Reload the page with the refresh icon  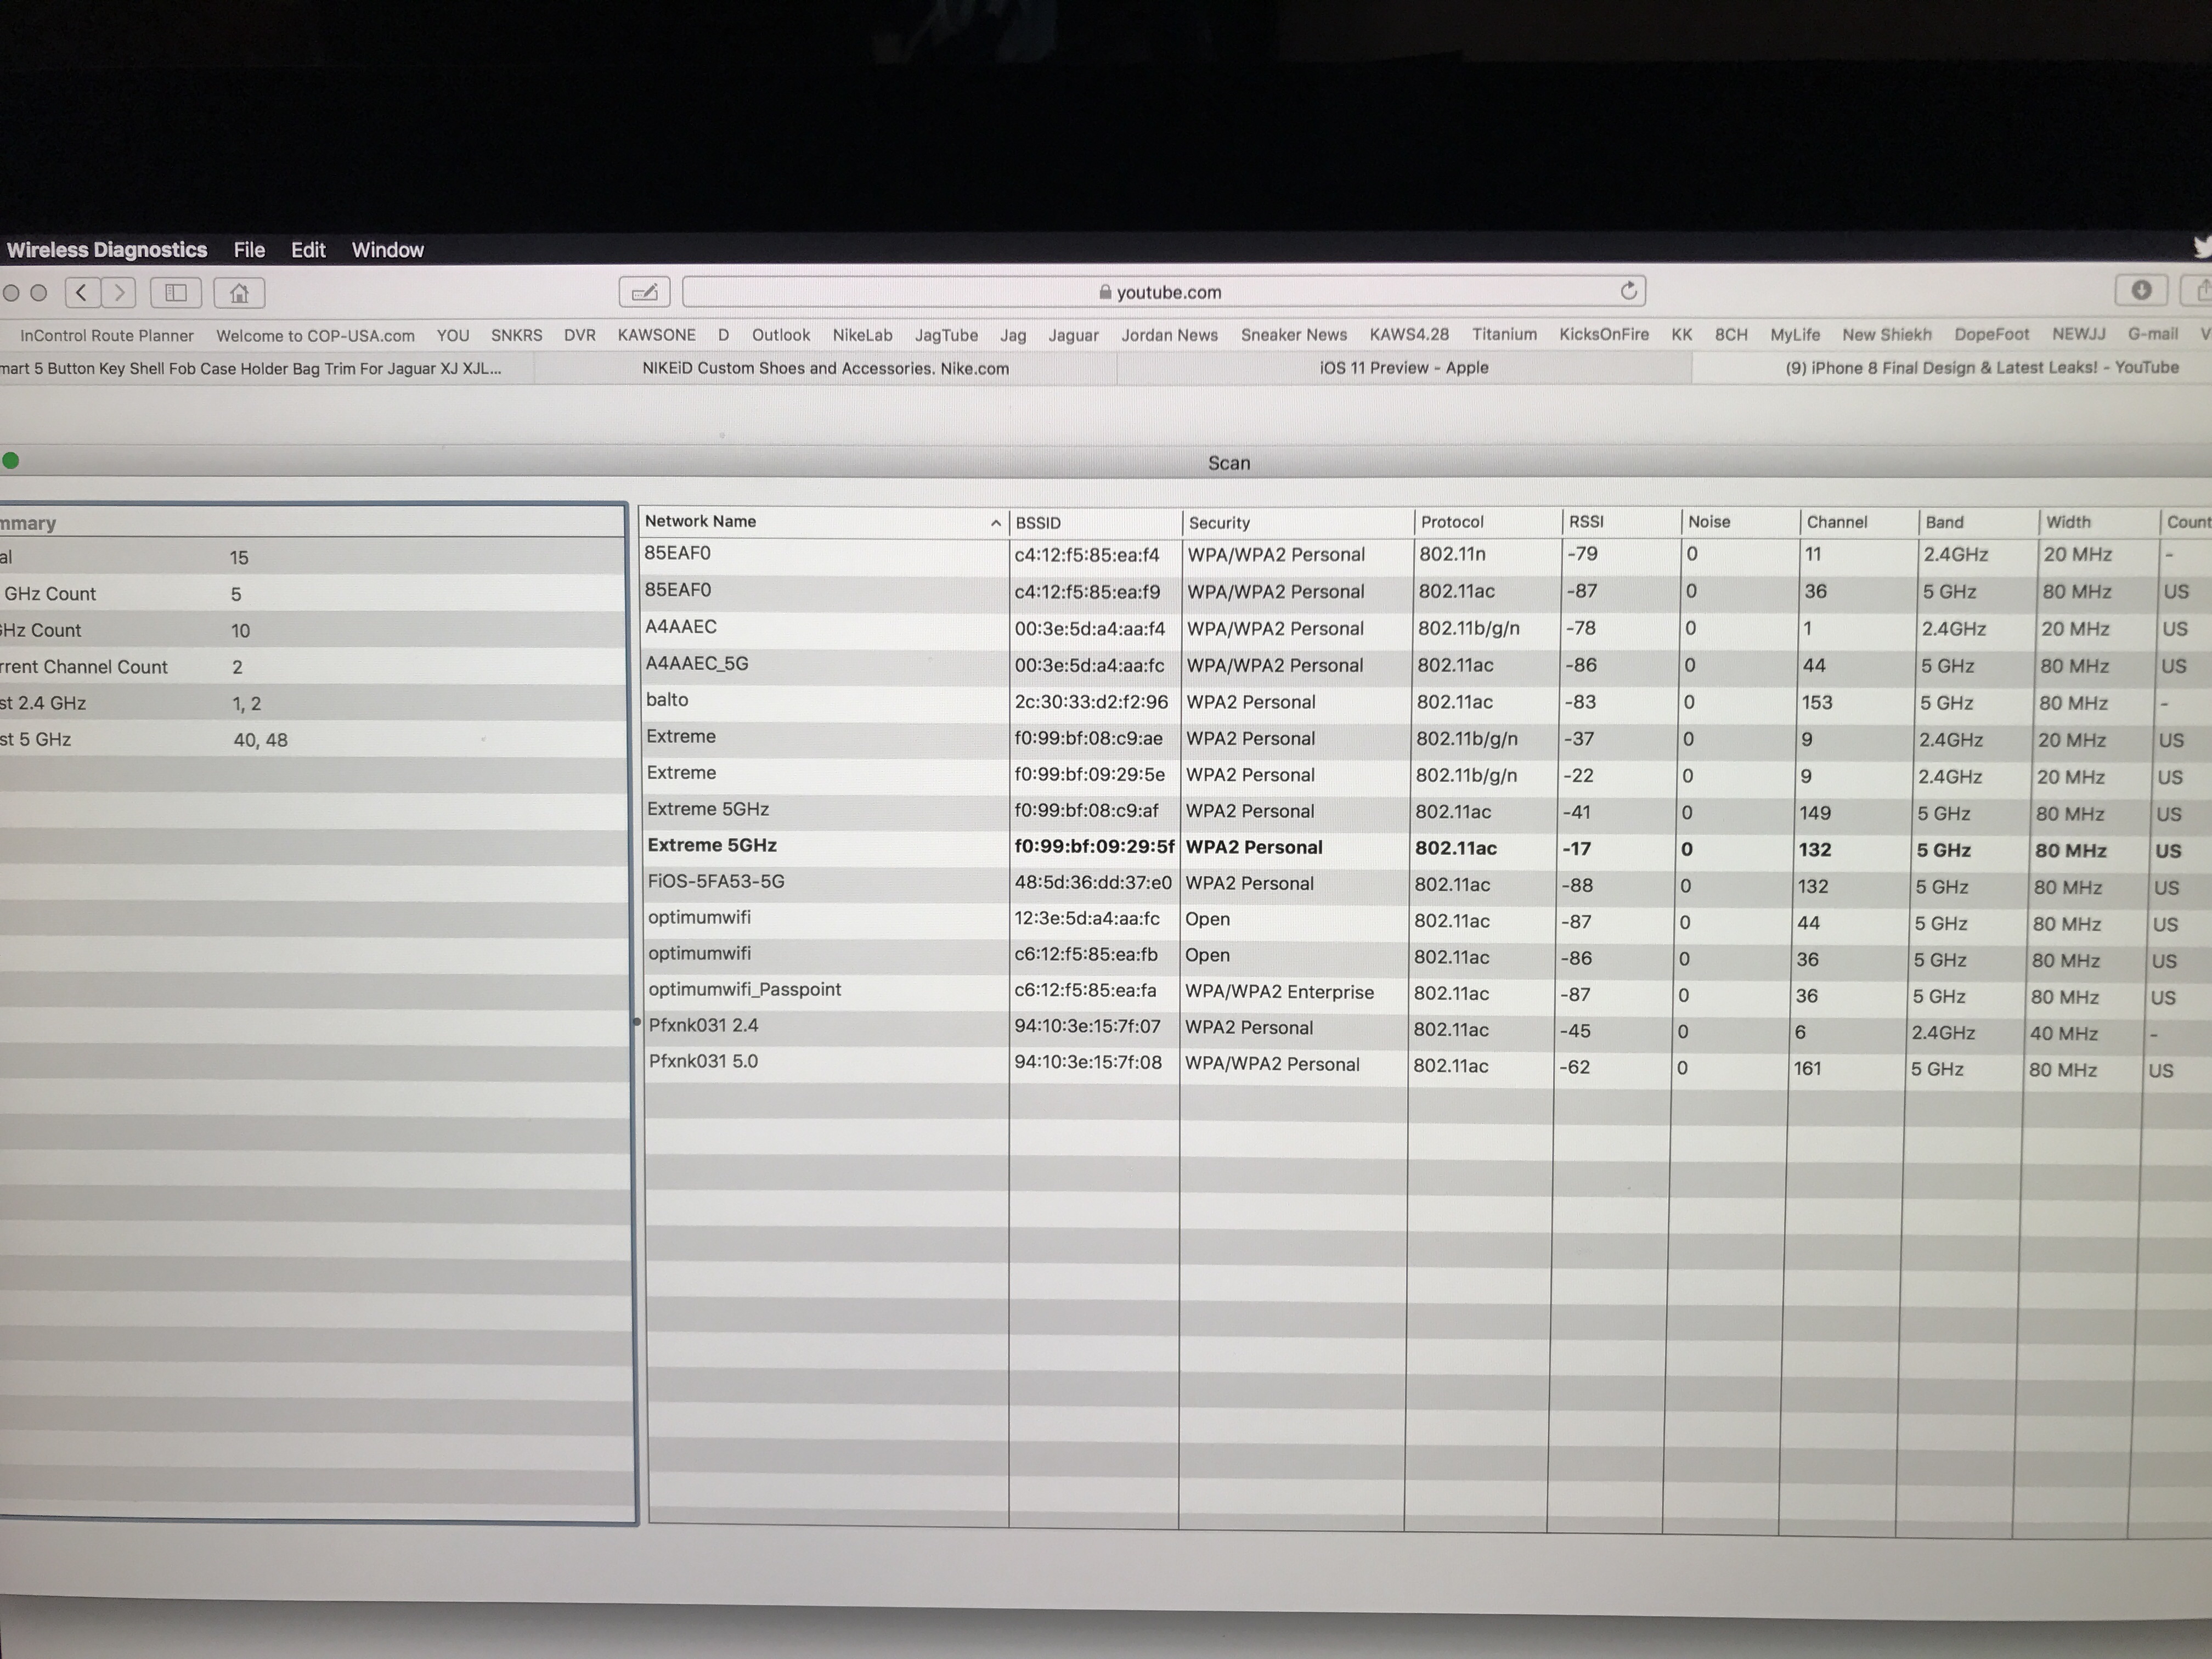1628,291
